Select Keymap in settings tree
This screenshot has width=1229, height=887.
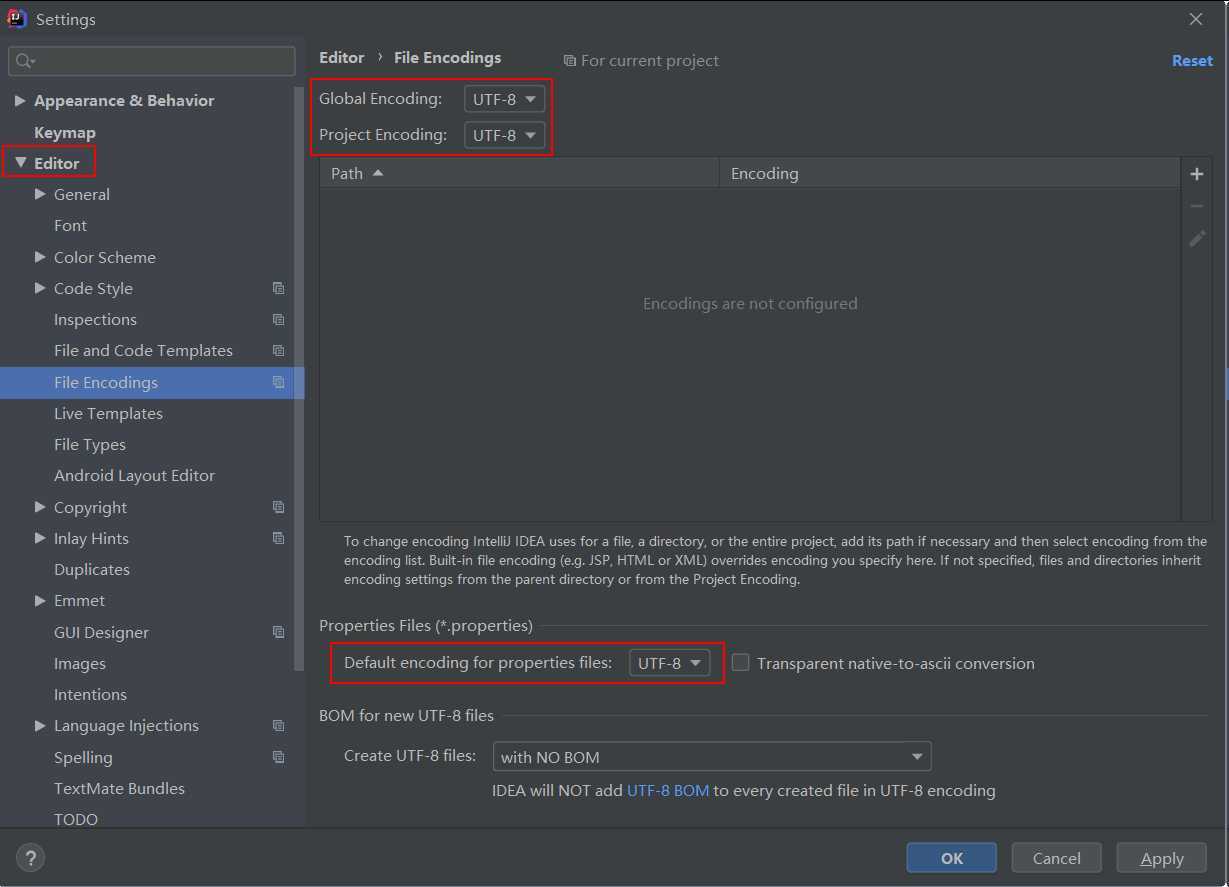pyautogui.click(x=65, y=132)
